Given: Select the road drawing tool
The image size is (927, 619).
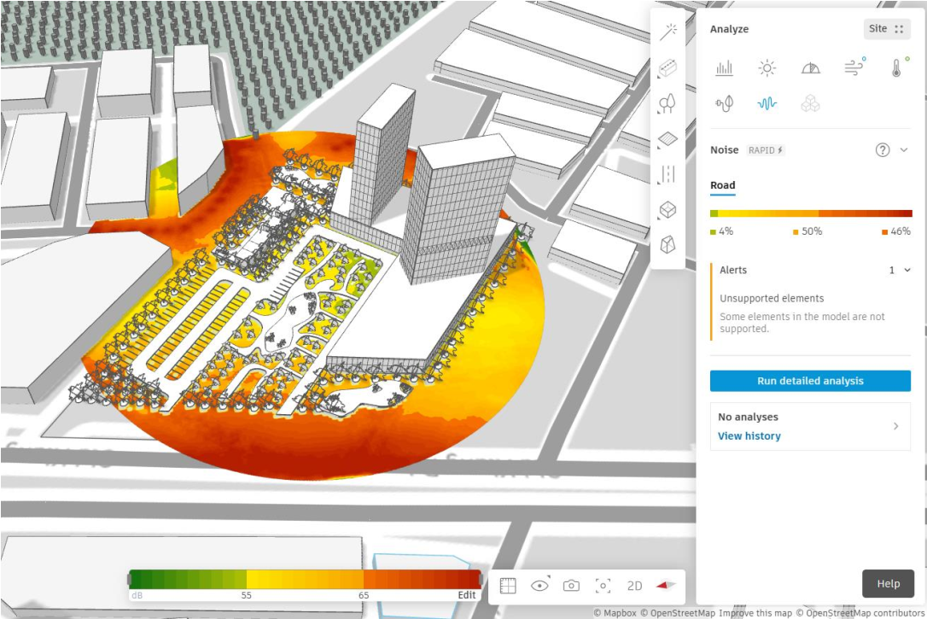Looking at the screenshot, I should tap(668, 174).
